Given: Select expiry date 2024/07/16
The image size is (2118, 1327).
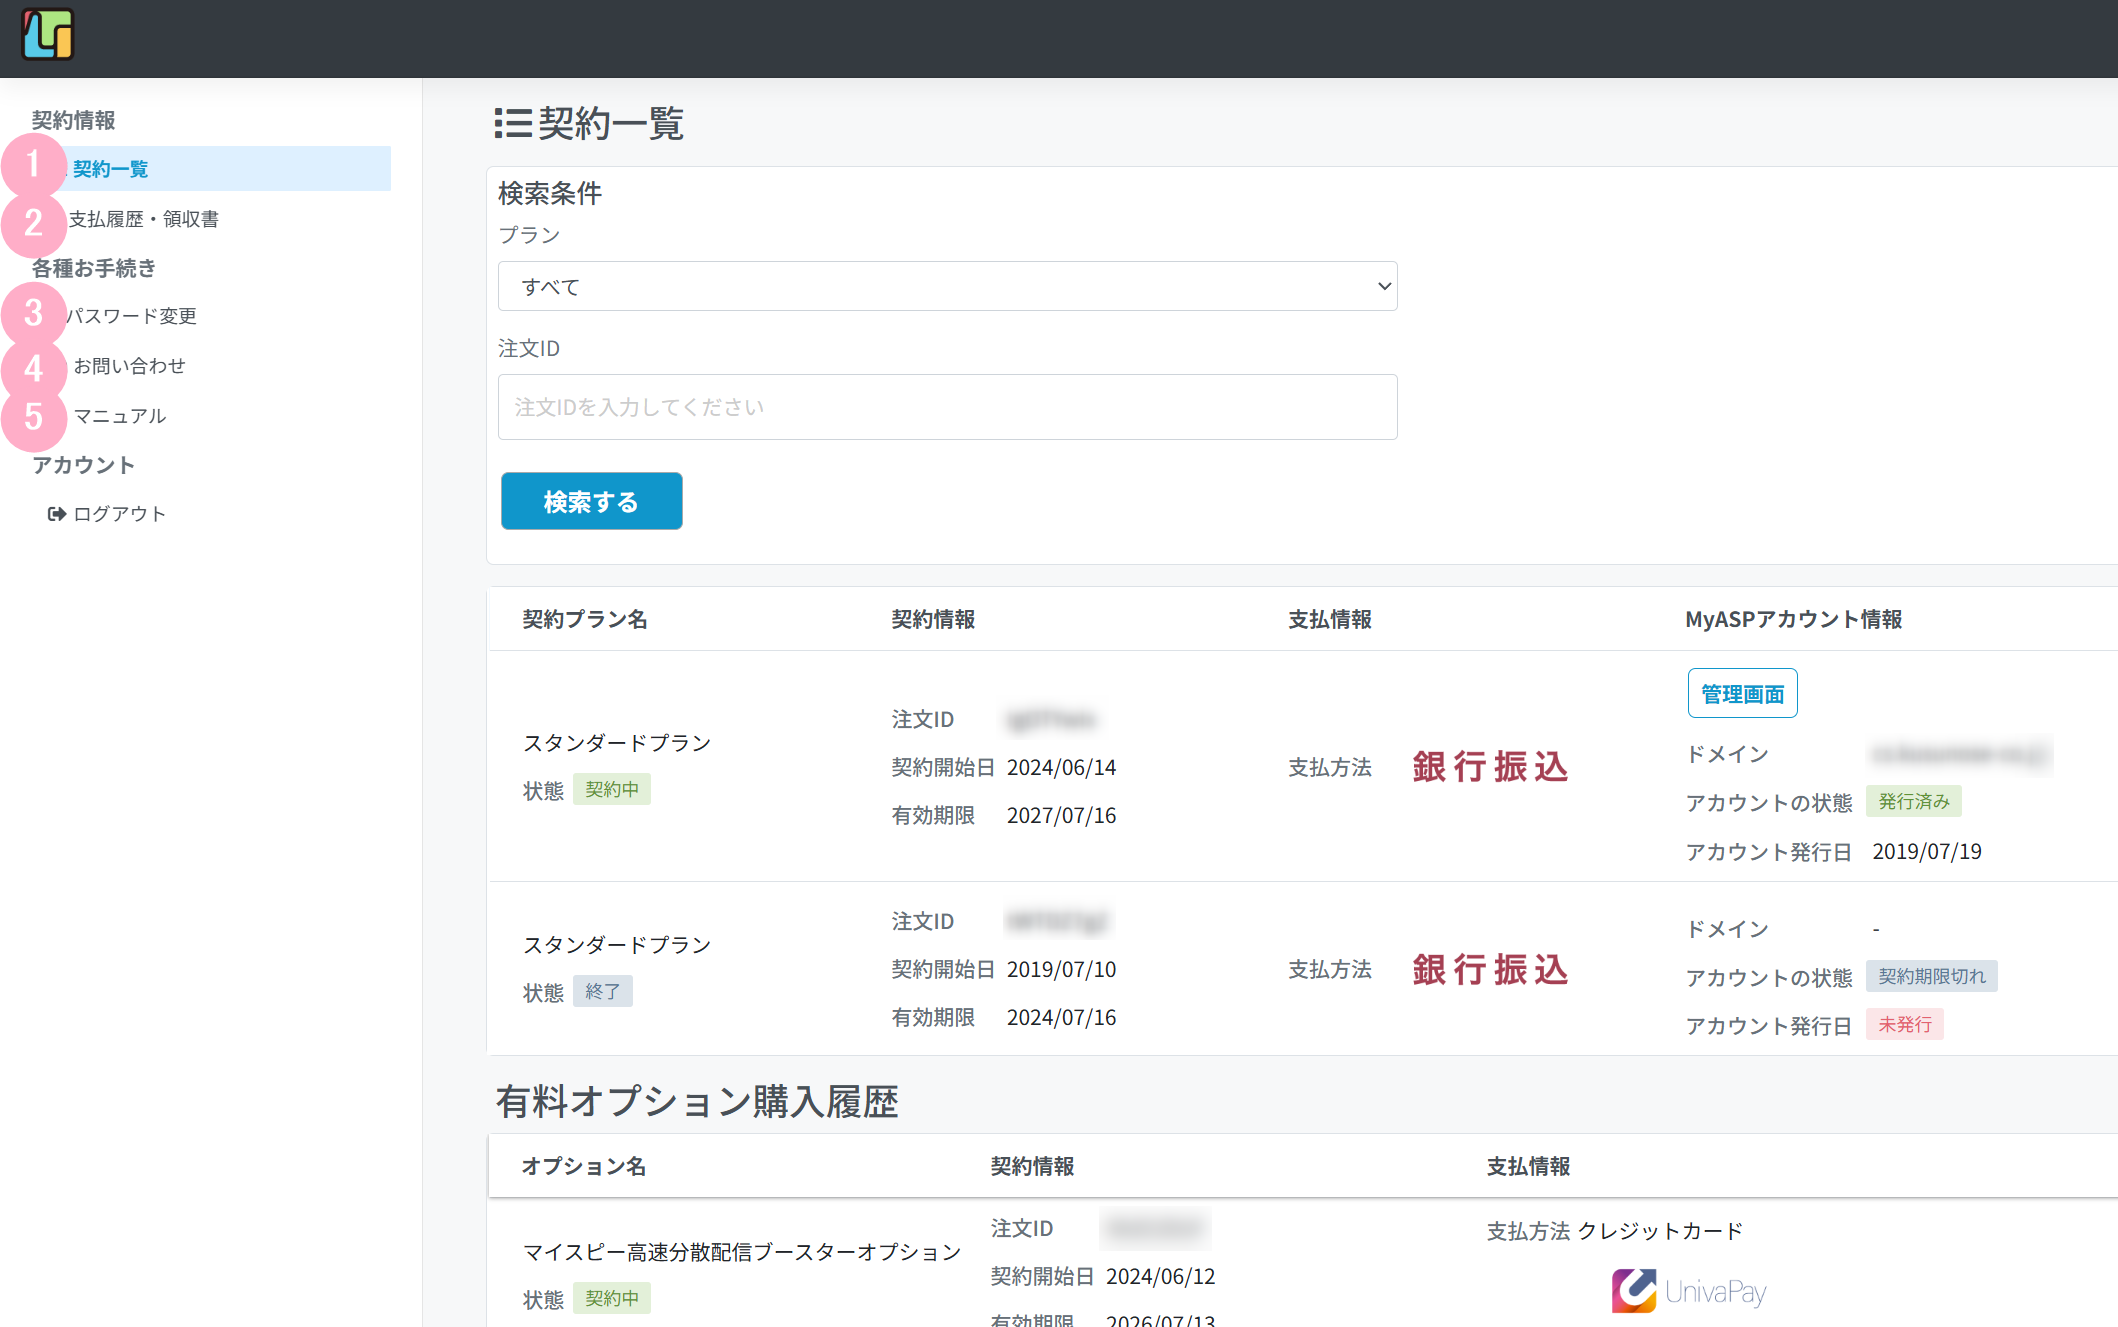Looking at the screenshot, I should [1061, 1017].
